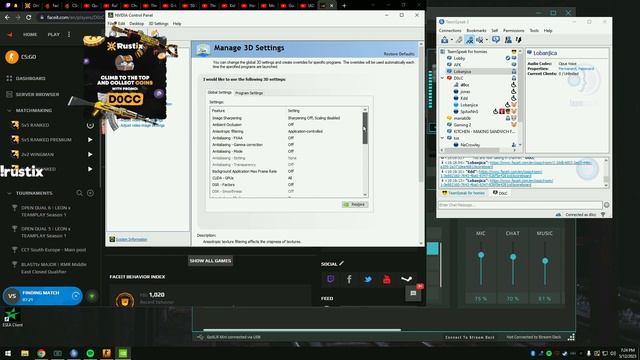The height and width of the screenshot is (360, 640).
Task: Open Chrome from the taskbar
Action: pos(41,353)
